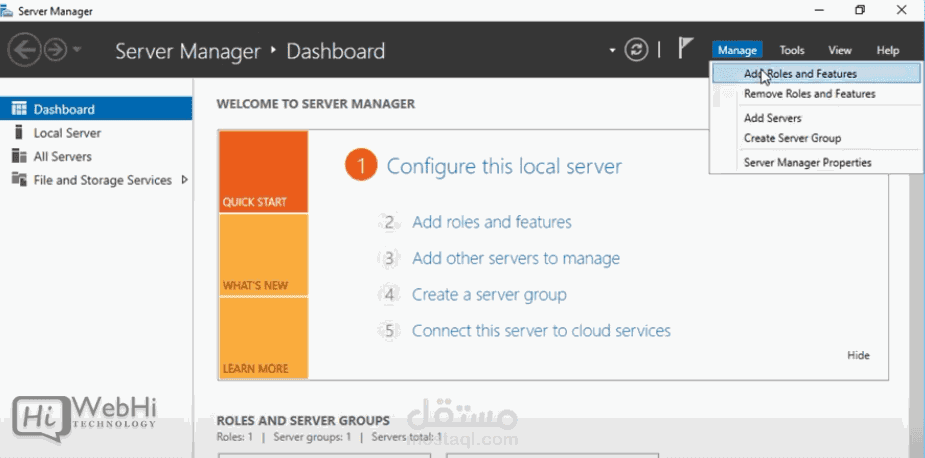Screen dimensions: 925x458
Task: Click Dashboard in the breadcrumb title
Action: tap(336, 51)
